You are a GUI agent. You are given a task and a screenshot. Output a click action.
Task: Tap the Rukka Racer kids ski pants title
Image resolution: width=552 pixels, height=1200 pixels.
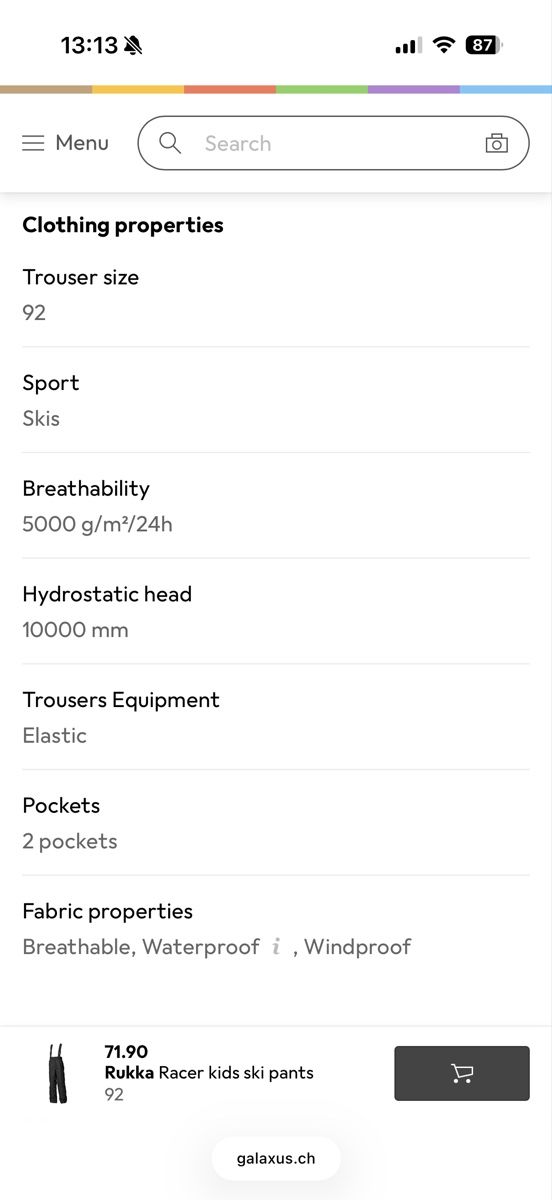[x=209, y=1073]
